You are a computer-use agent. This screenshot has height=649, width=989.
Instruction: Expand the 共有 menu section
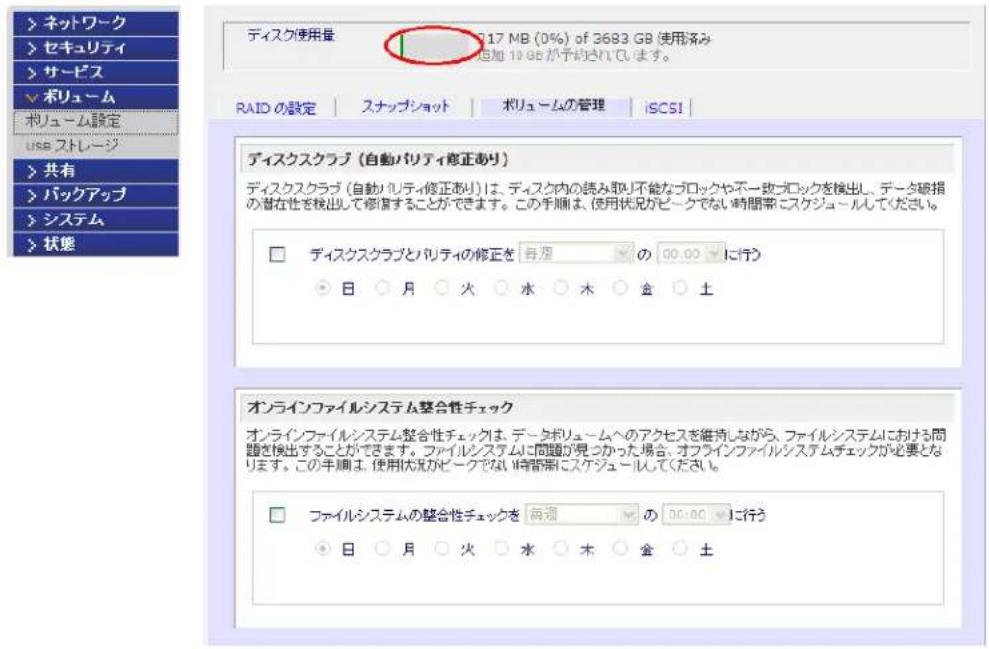(95, 171)
